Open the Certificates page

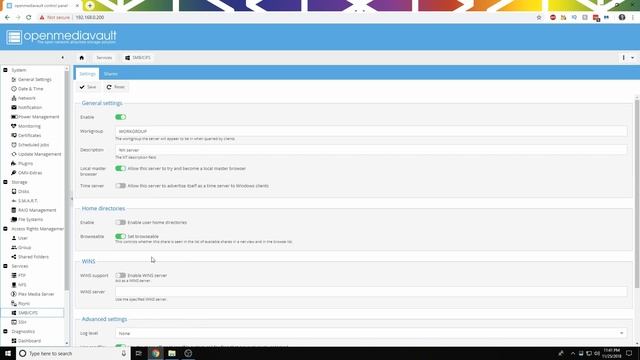pos(29,136)
